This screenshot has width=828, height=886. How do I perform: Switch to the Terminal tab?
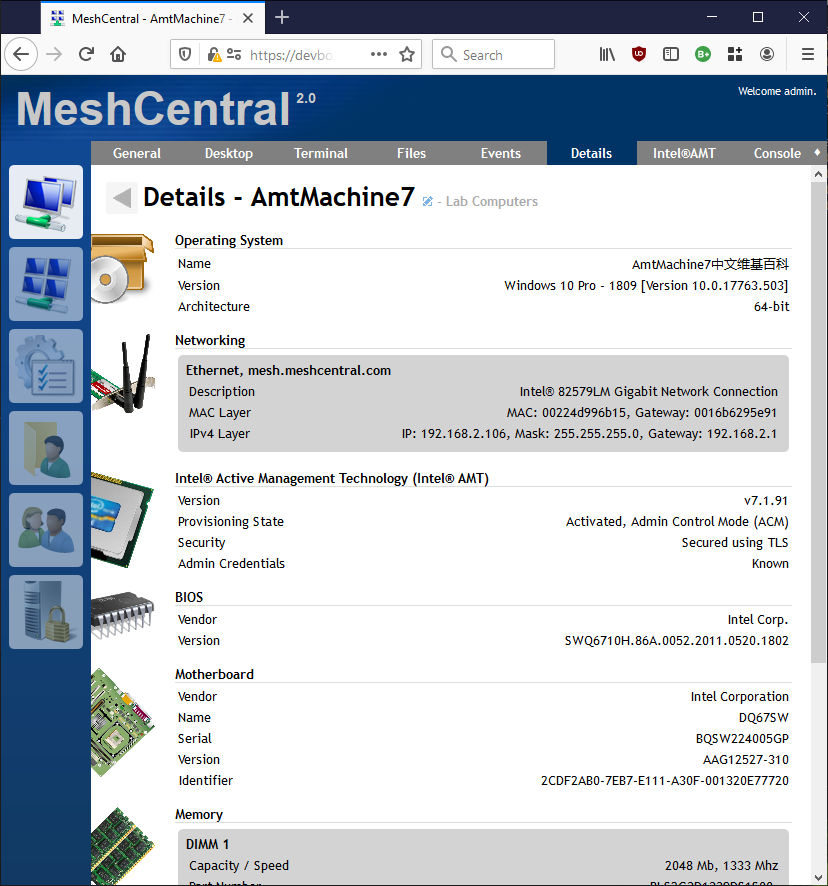point(320,153)
